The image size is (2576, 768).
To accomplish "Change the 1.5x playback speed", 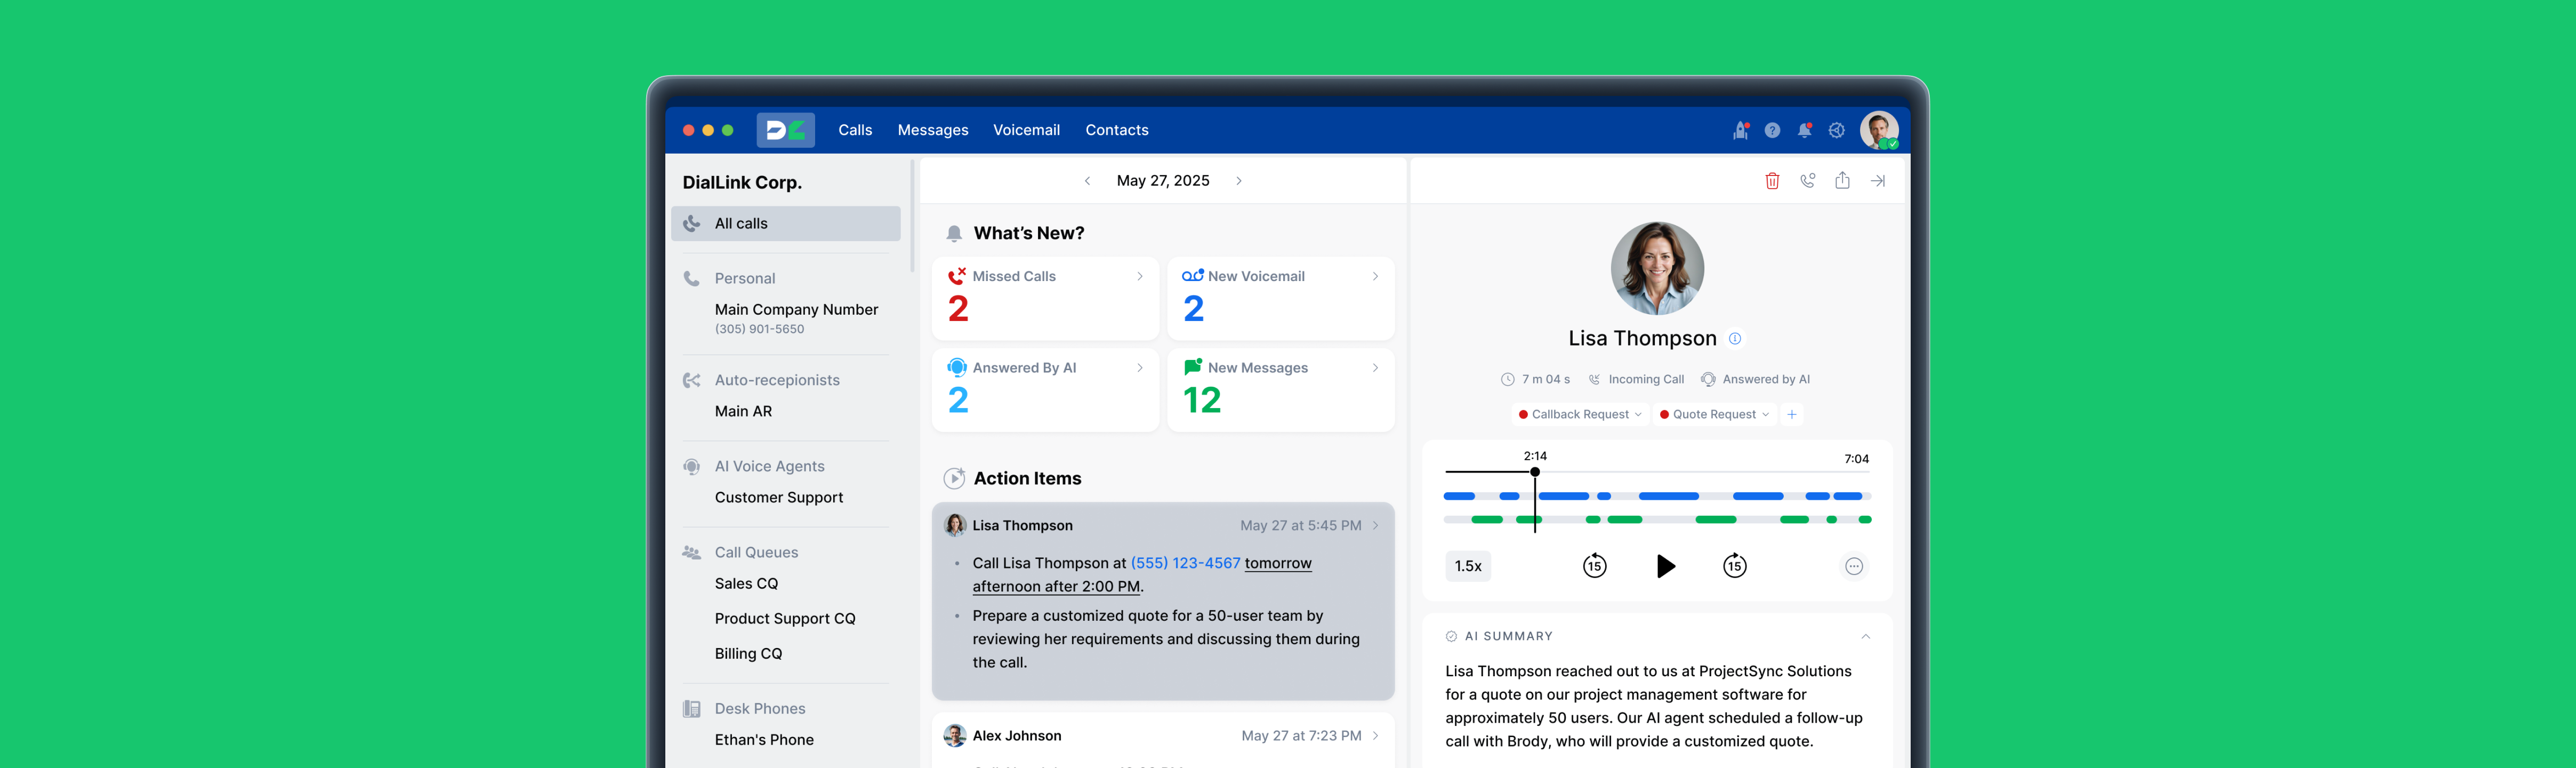I will [1468, 566].
